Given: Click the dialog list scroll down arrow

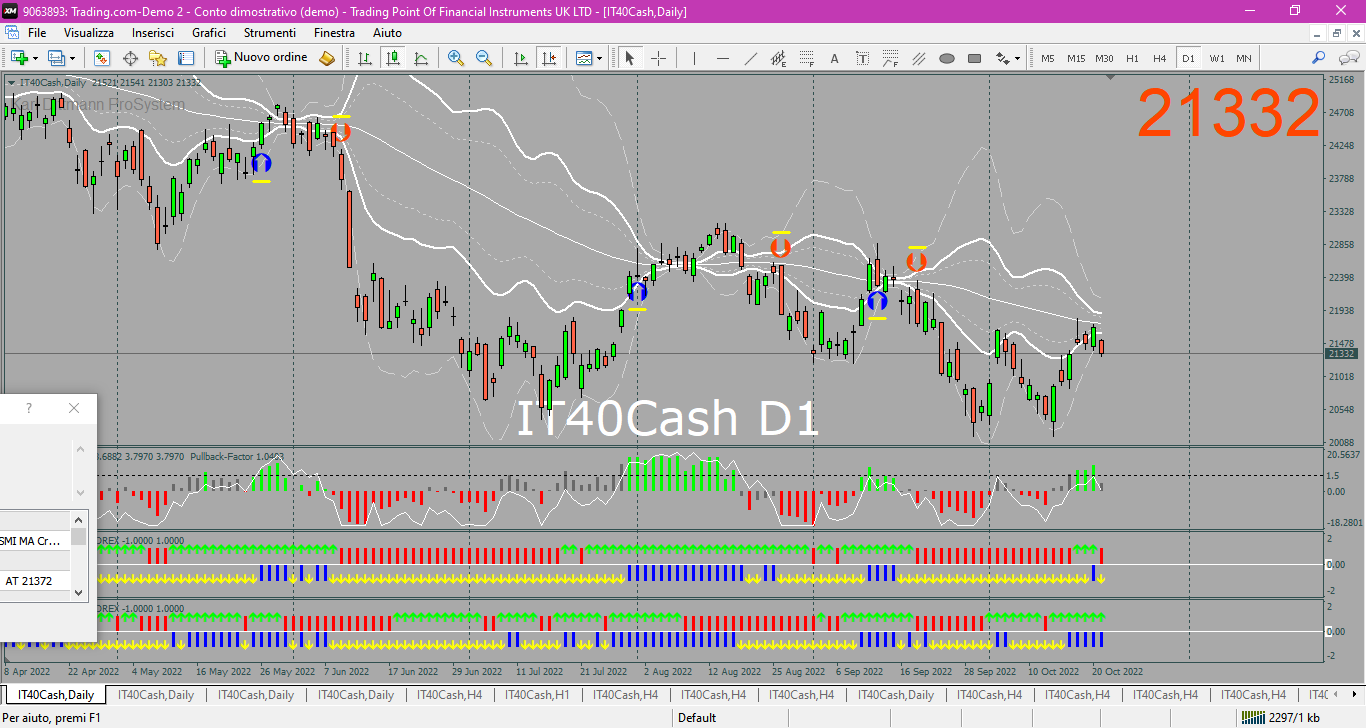Looking at the screenshot, I should pos(79,592).
